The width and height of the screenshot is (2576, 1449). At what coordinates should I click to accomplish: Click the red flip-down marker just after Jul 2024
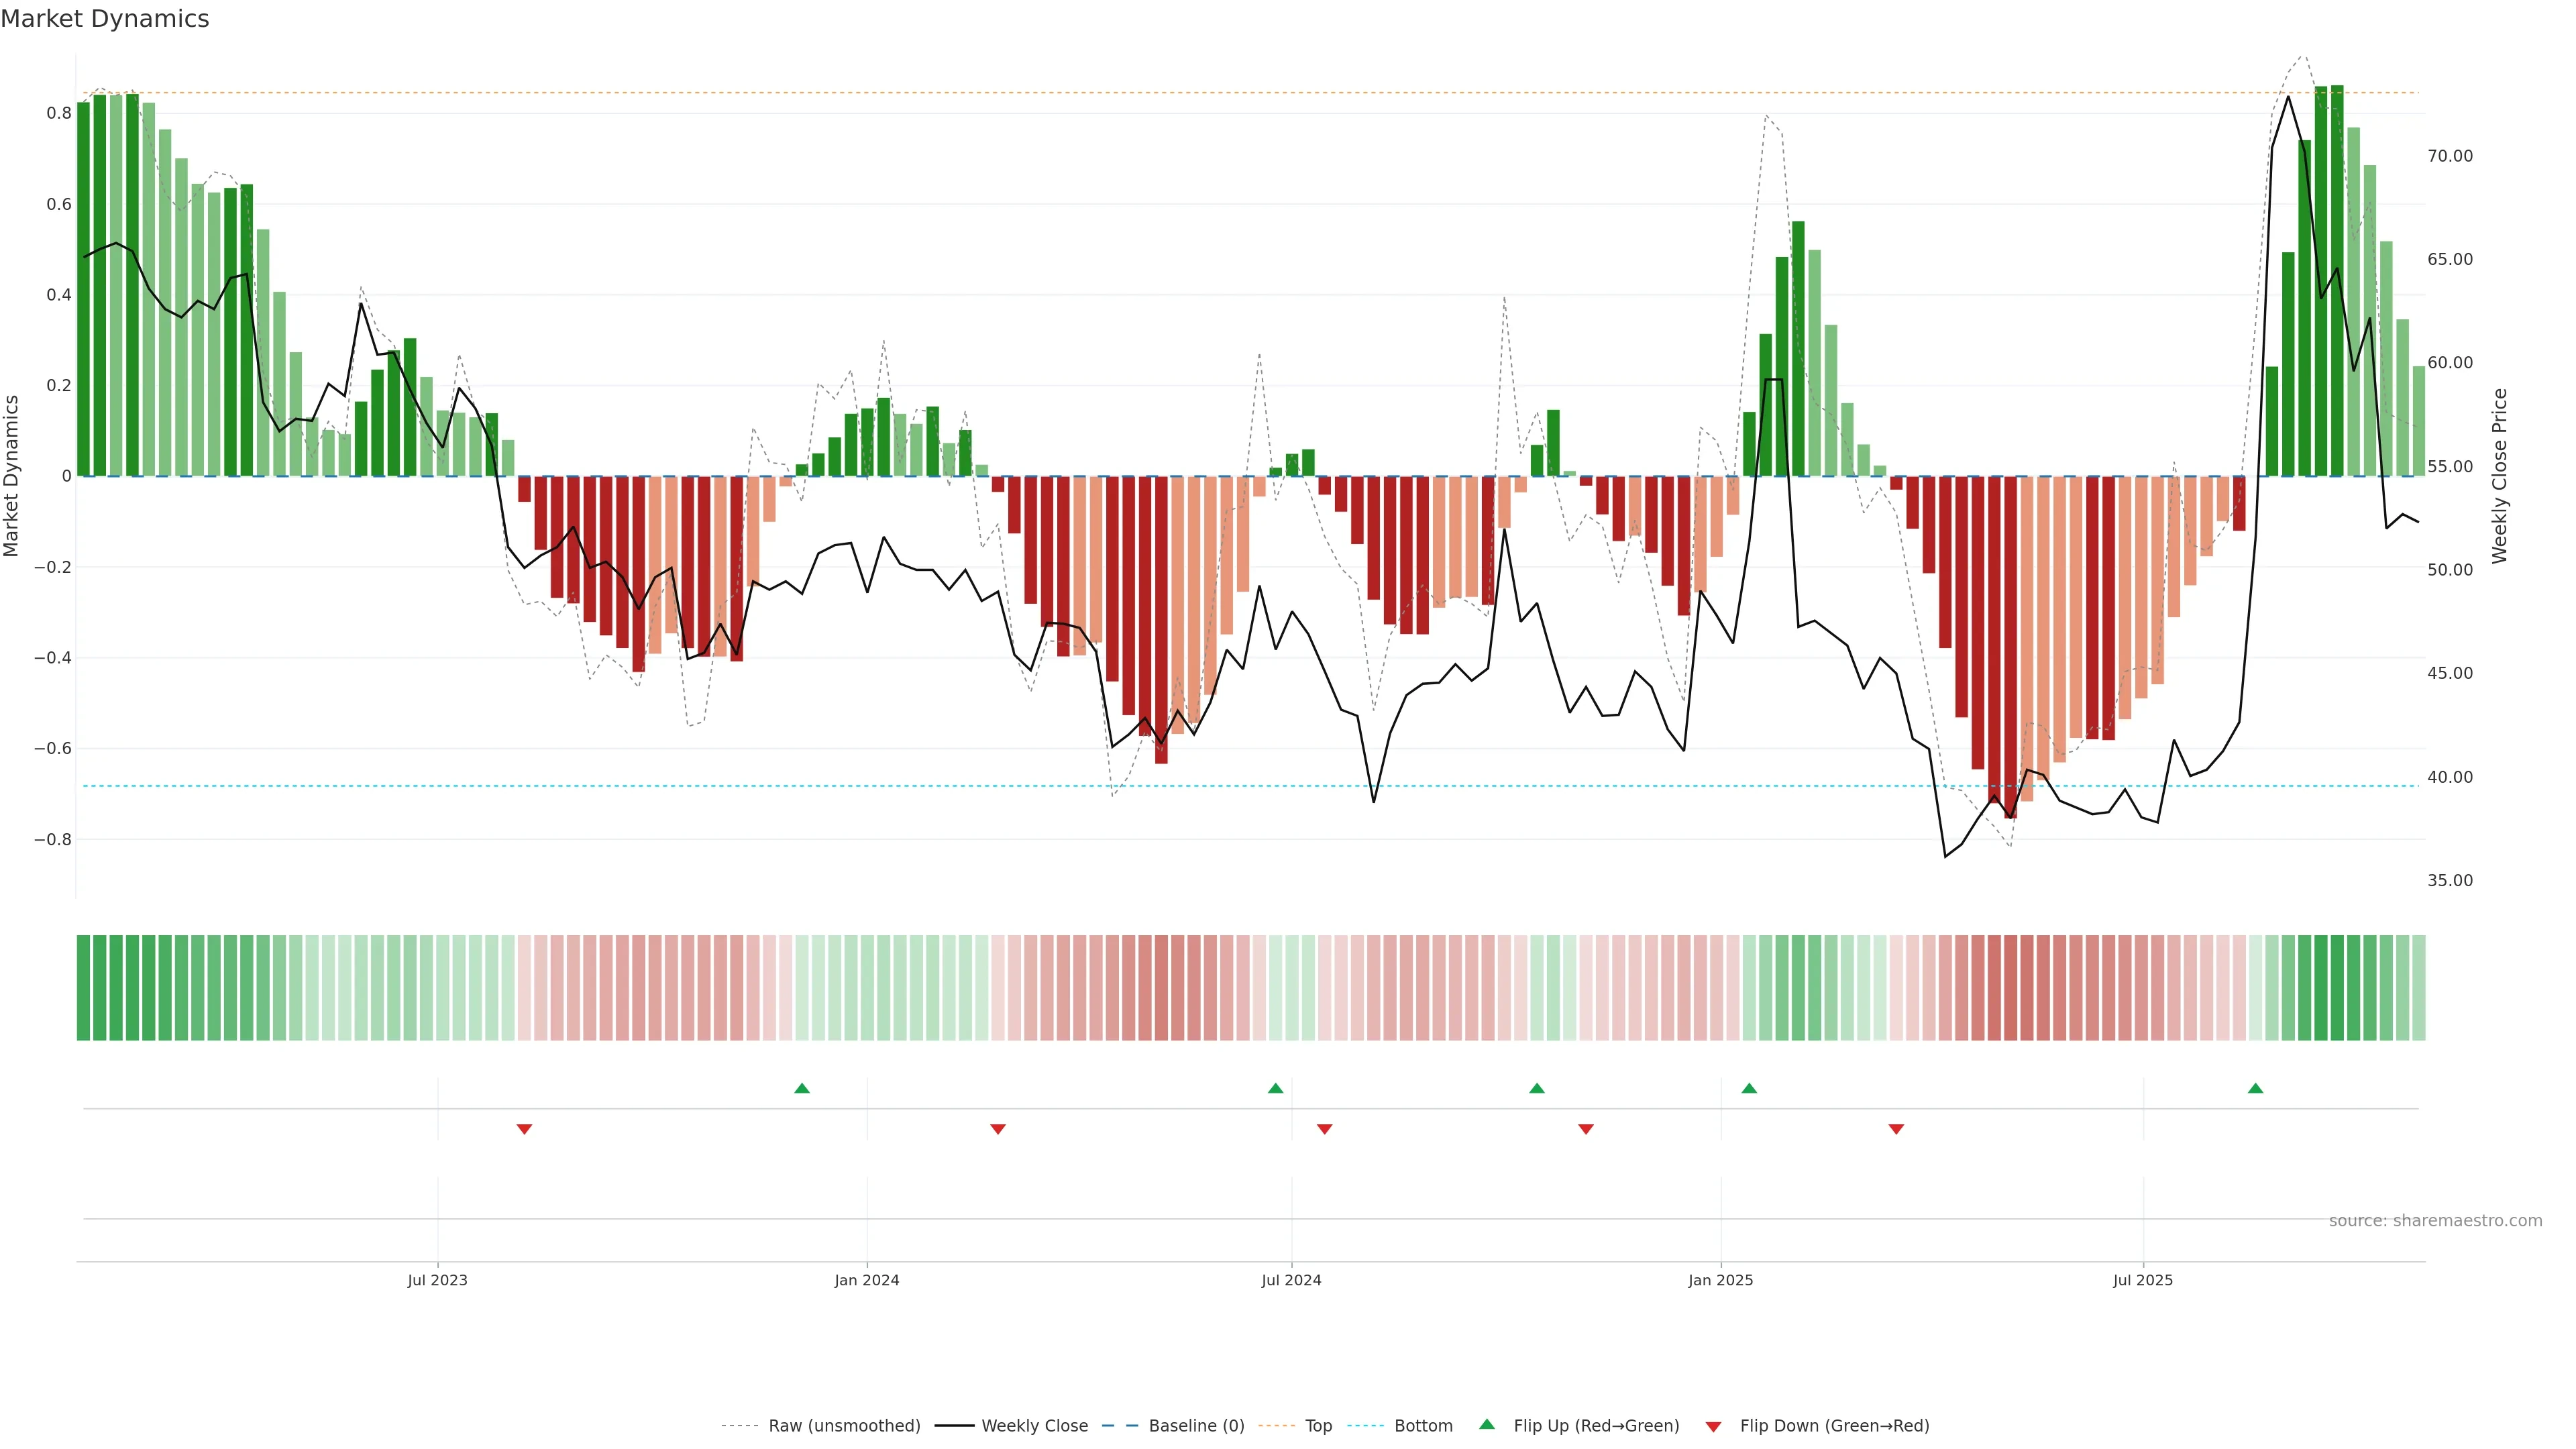coord(1325,1129)
